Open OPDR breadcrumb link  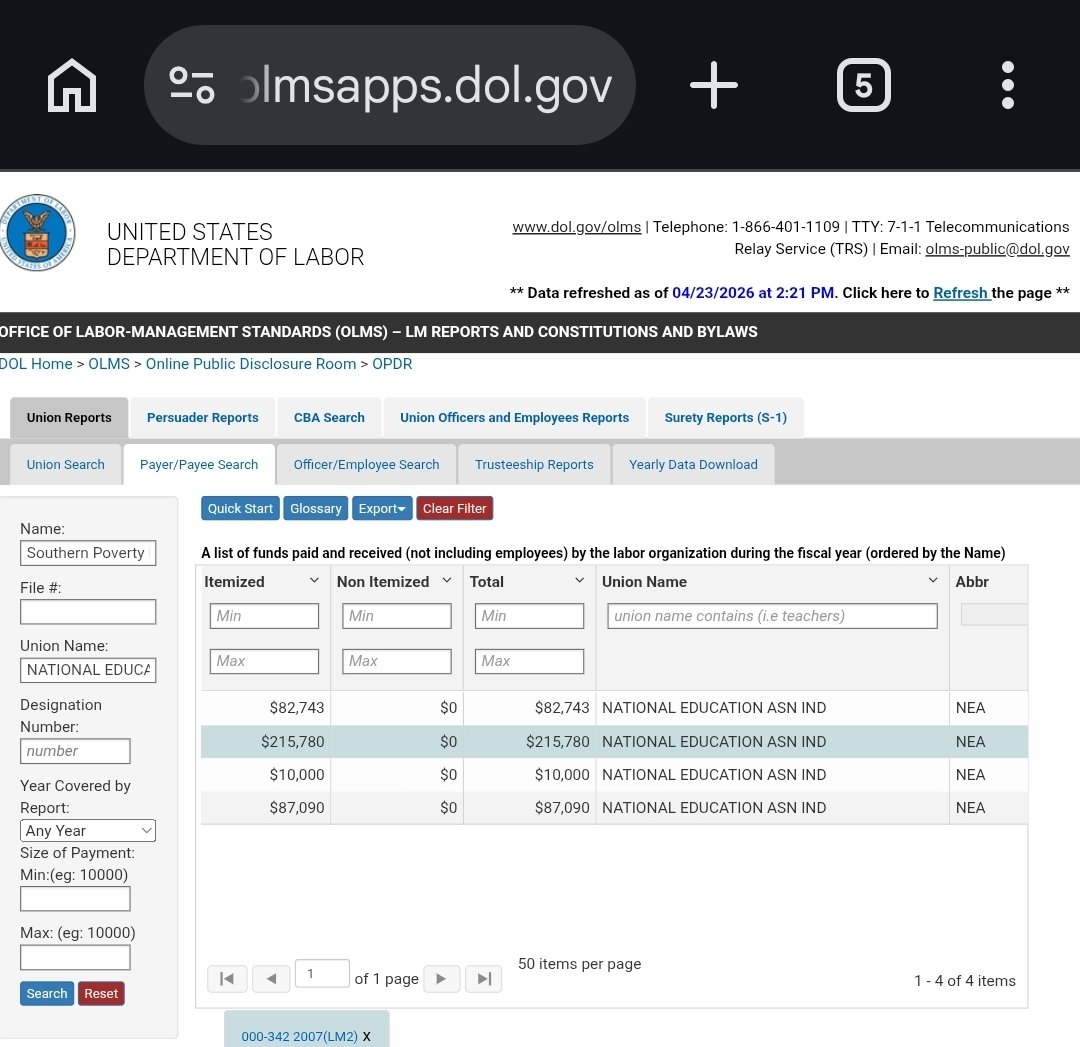click(392, 364)
